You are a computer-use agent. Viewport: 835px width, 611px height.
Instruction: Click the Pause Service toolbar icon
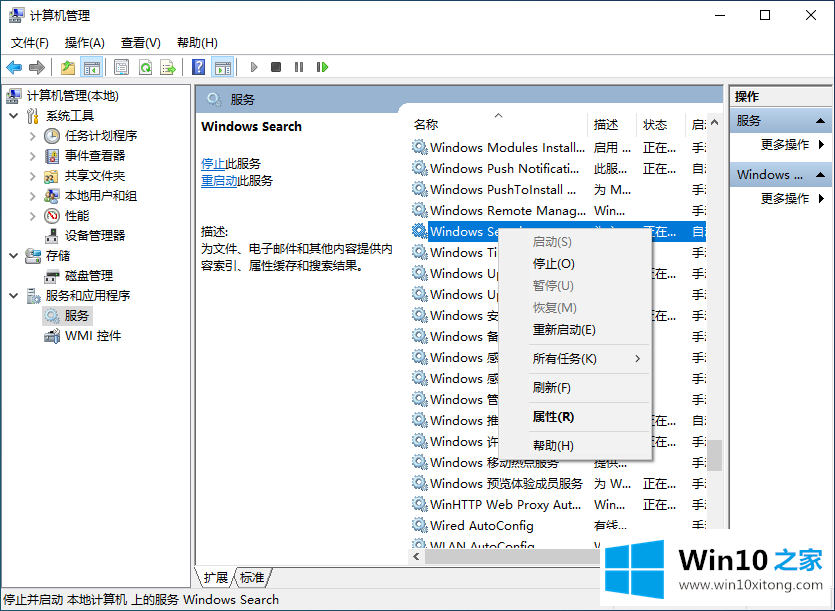click(x=299, y=67)
